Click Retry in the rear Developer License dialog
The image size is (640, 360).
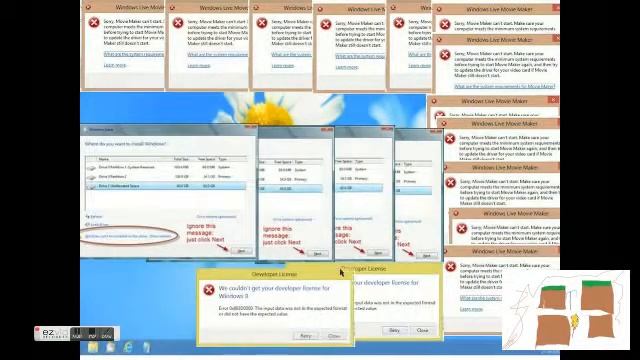click(394, 330)
